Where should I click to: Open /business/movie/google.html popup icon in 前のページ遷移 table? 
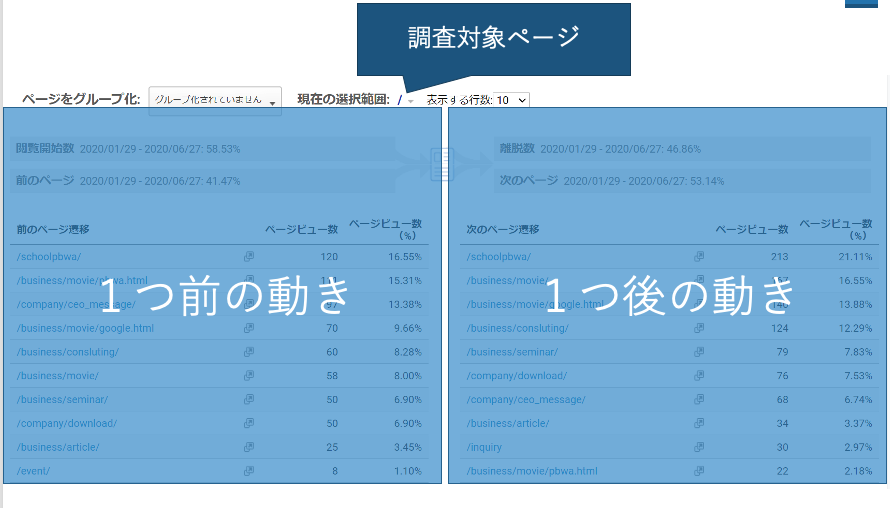pyautogui.click(x=249, y=328)
